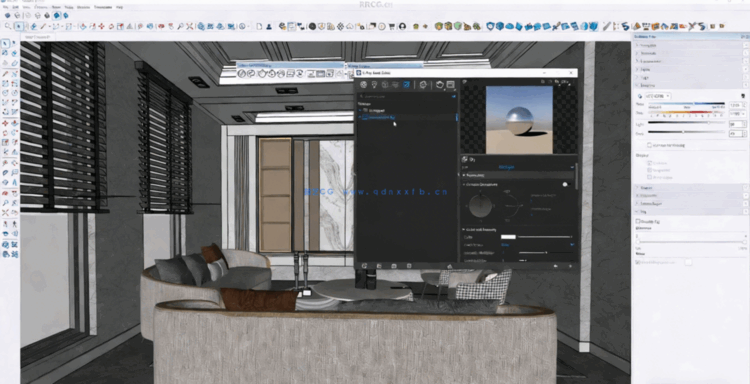Click the Asset Editor properties scrollbar
Image resolution: width=750 pixels, height=384 pixels.
pyautogui.click(x=576, y=177)
